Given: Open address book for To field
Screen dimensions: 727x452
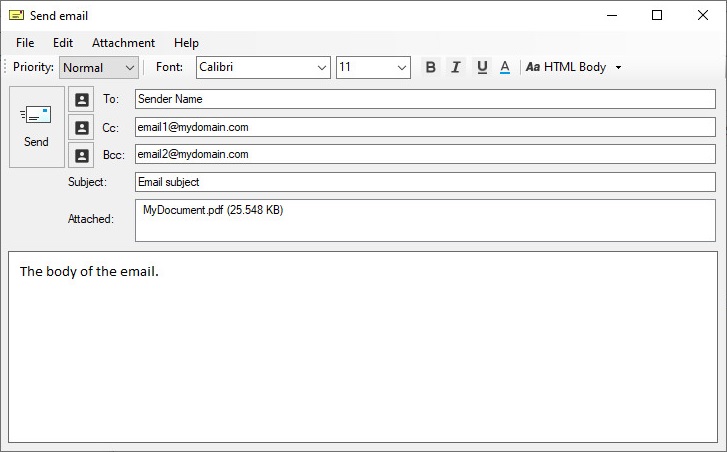Looking at the screenshot, I should tap(82, 100).
